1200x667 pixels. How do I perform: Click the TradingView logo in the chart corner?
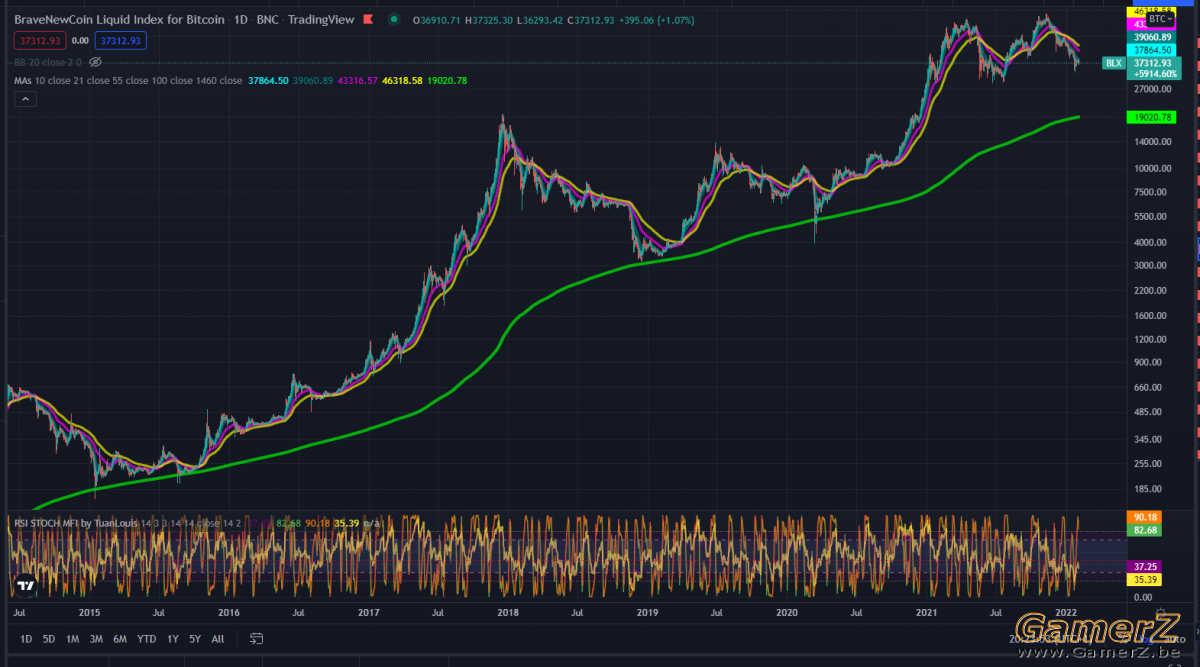[26, 586]
